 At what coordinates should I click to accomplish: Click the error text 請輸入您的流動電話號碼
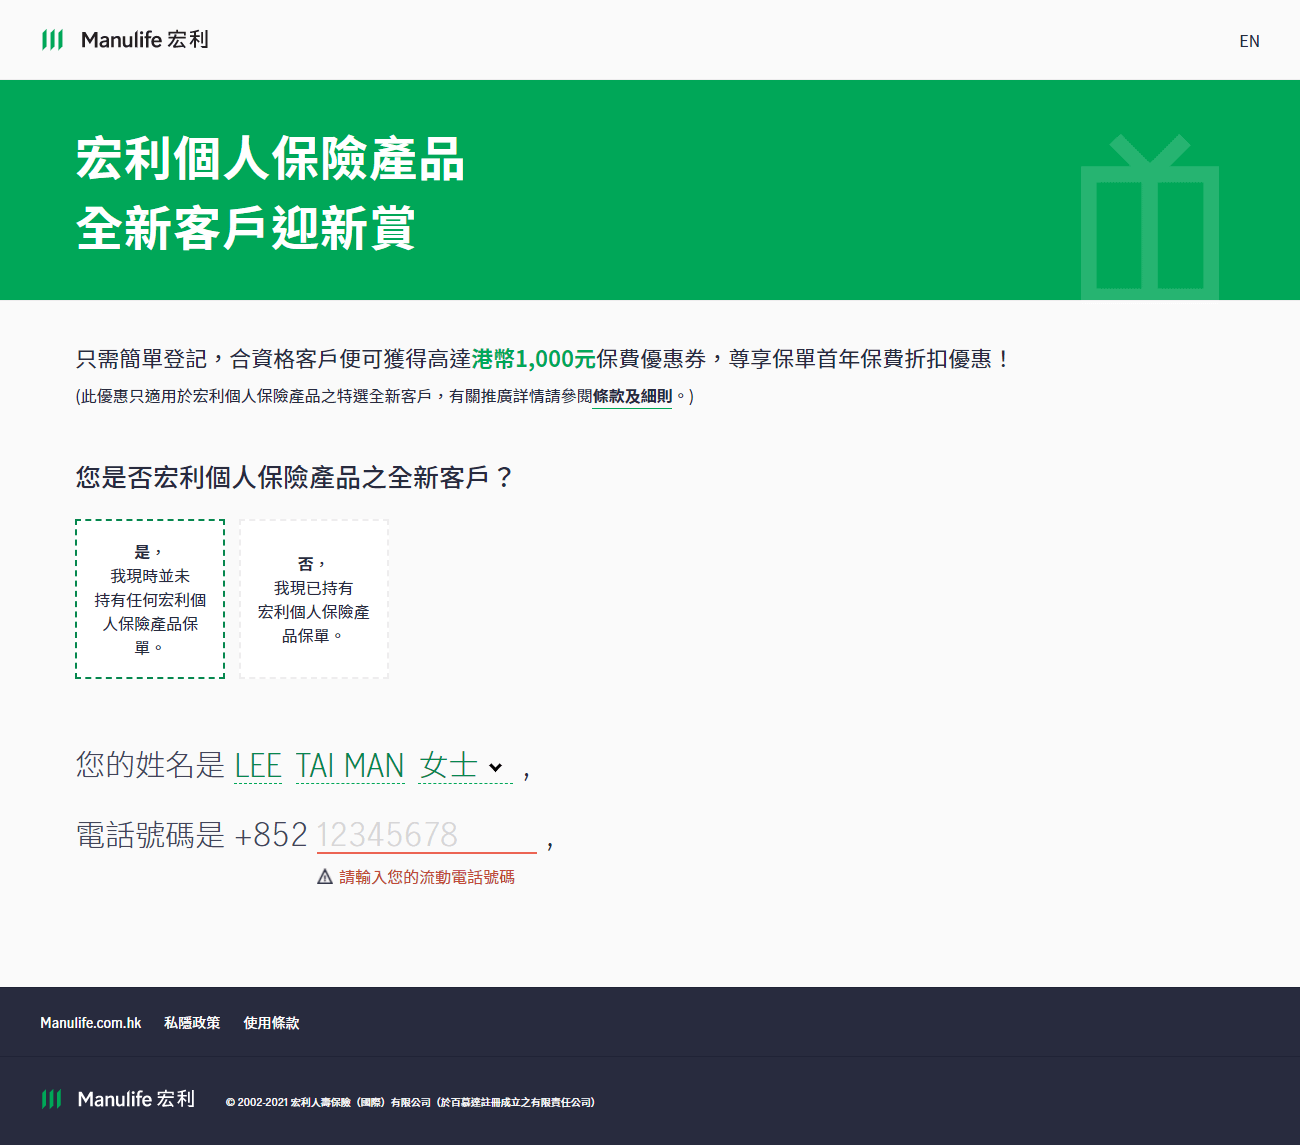(x=427, y=877)
